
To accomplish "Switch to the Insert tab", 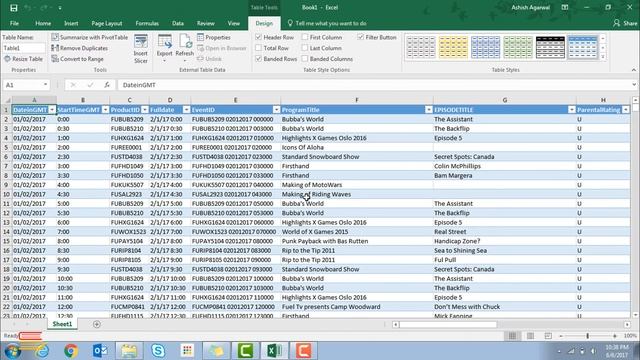I will 71,23.
